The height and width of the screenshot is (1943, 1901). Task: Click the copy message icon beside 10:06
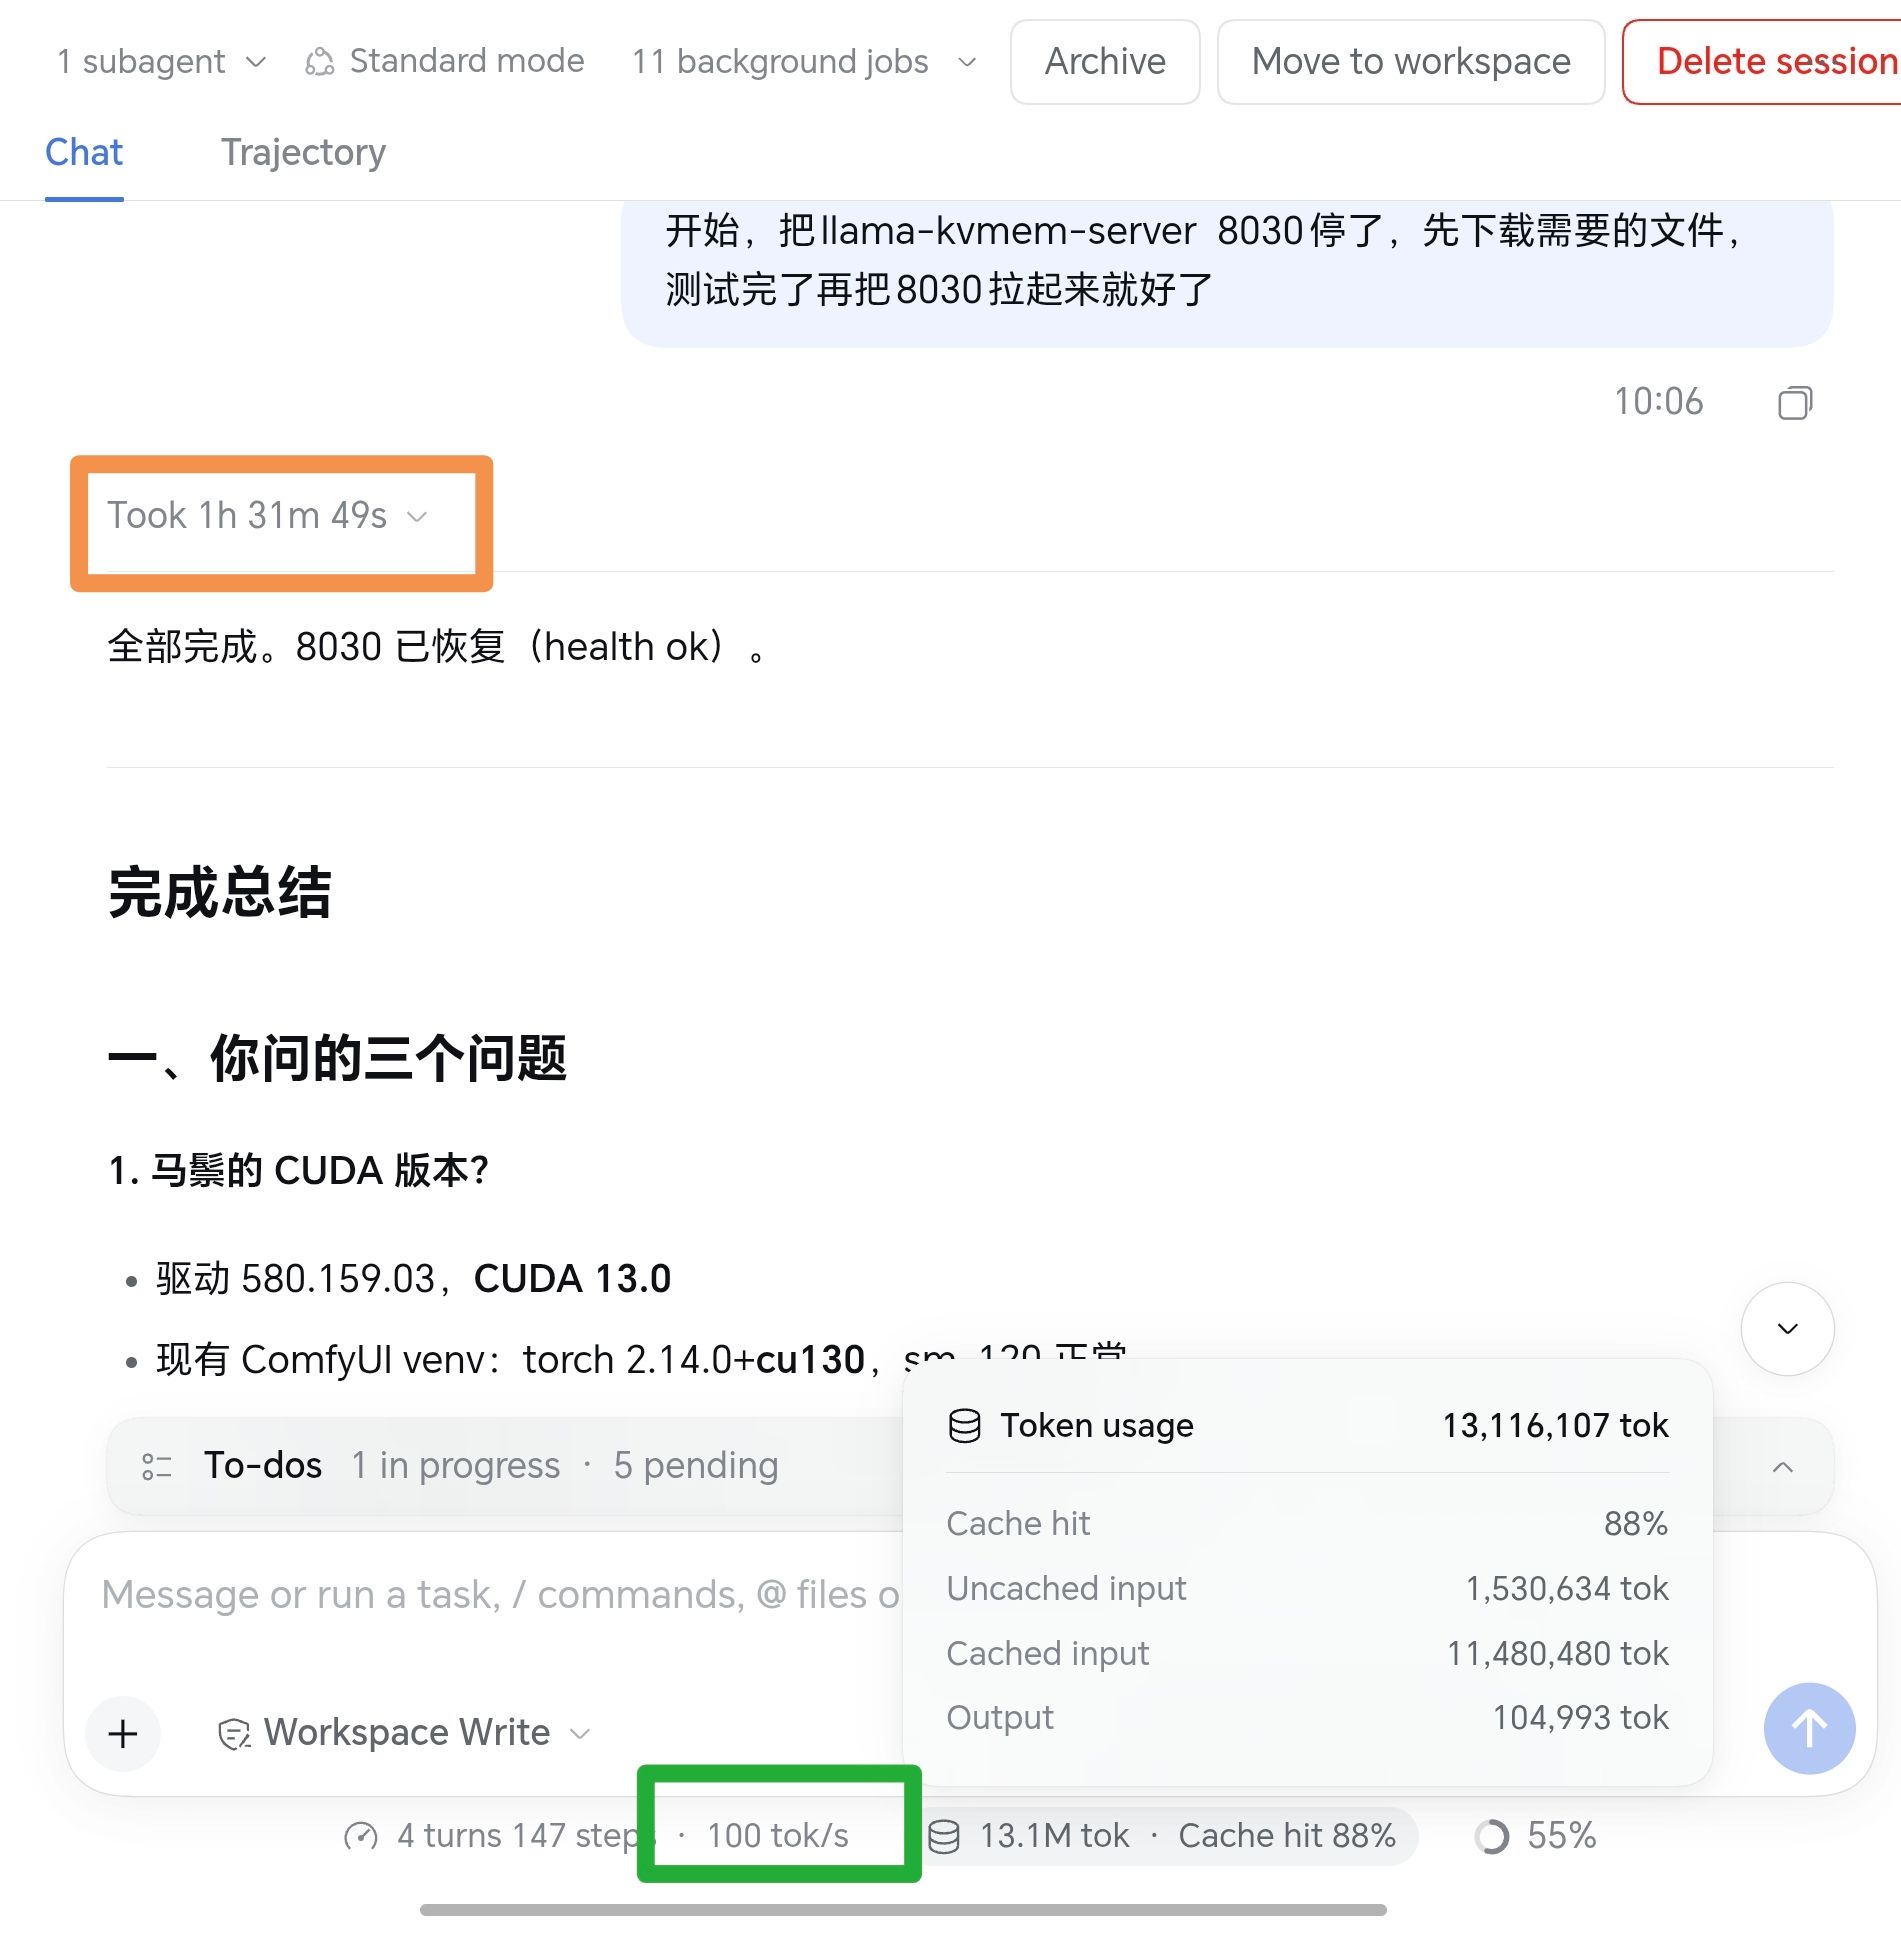tap(1795, 403)
